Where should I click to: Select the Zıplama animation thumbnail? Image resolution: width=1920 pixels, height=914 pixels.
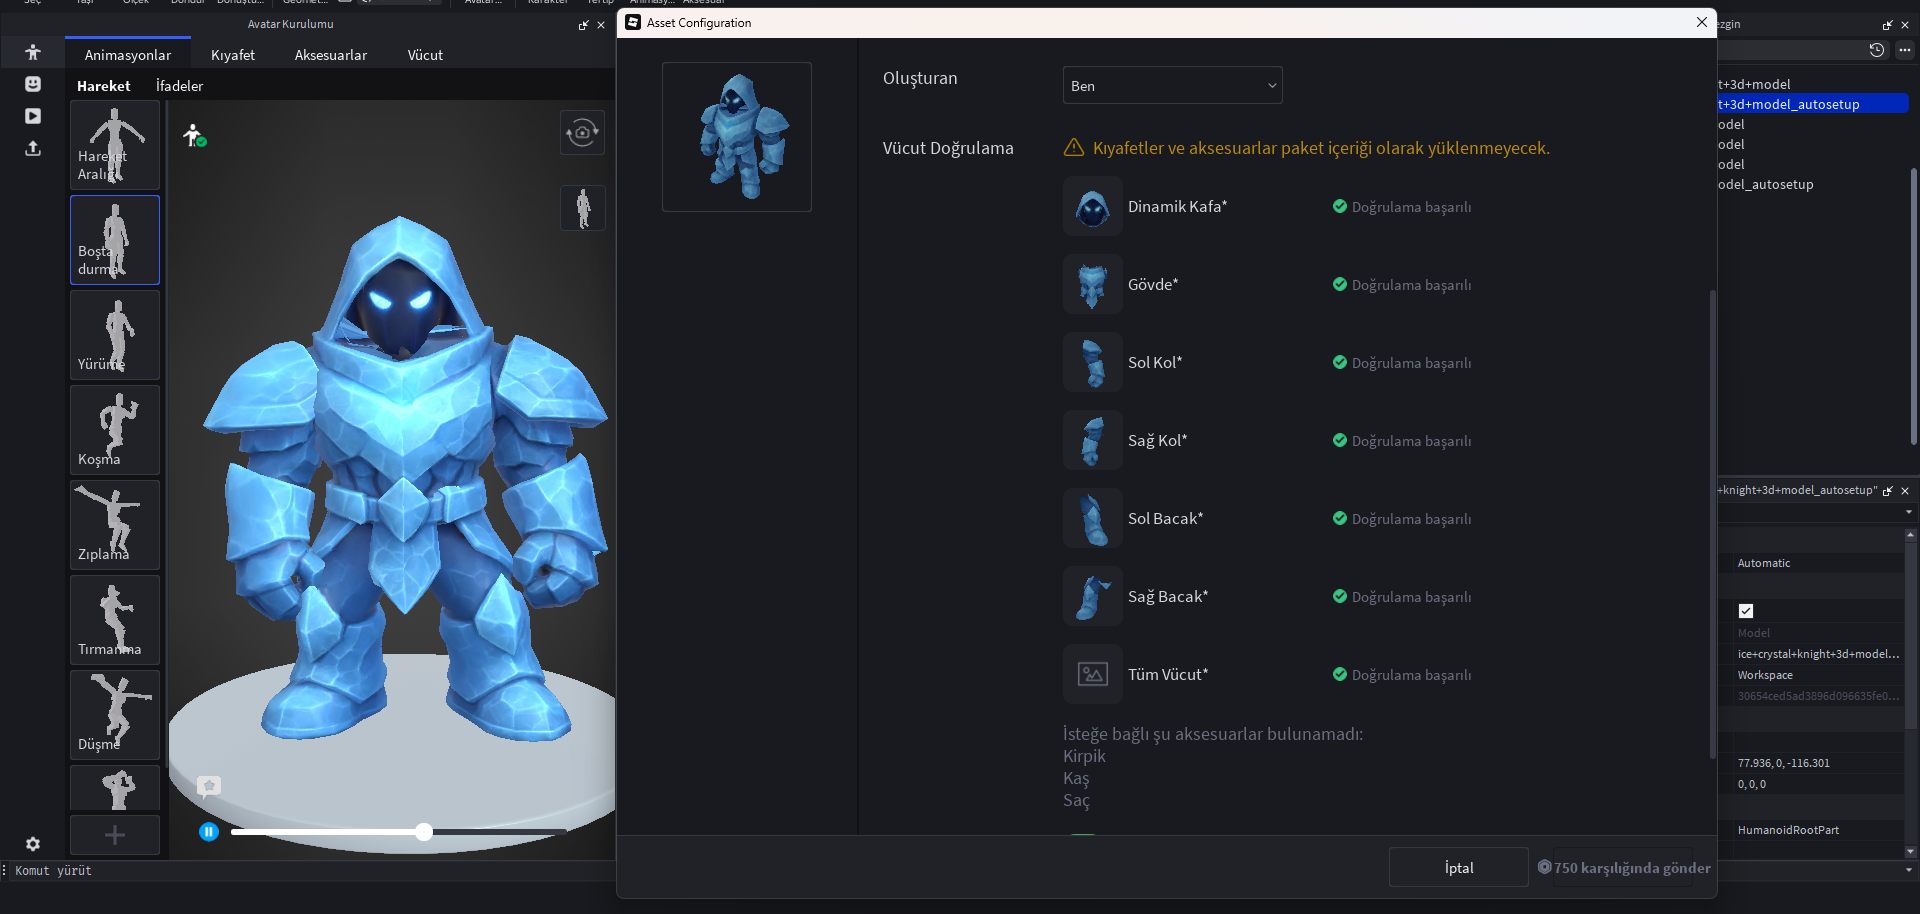click(x=115, y=525)
